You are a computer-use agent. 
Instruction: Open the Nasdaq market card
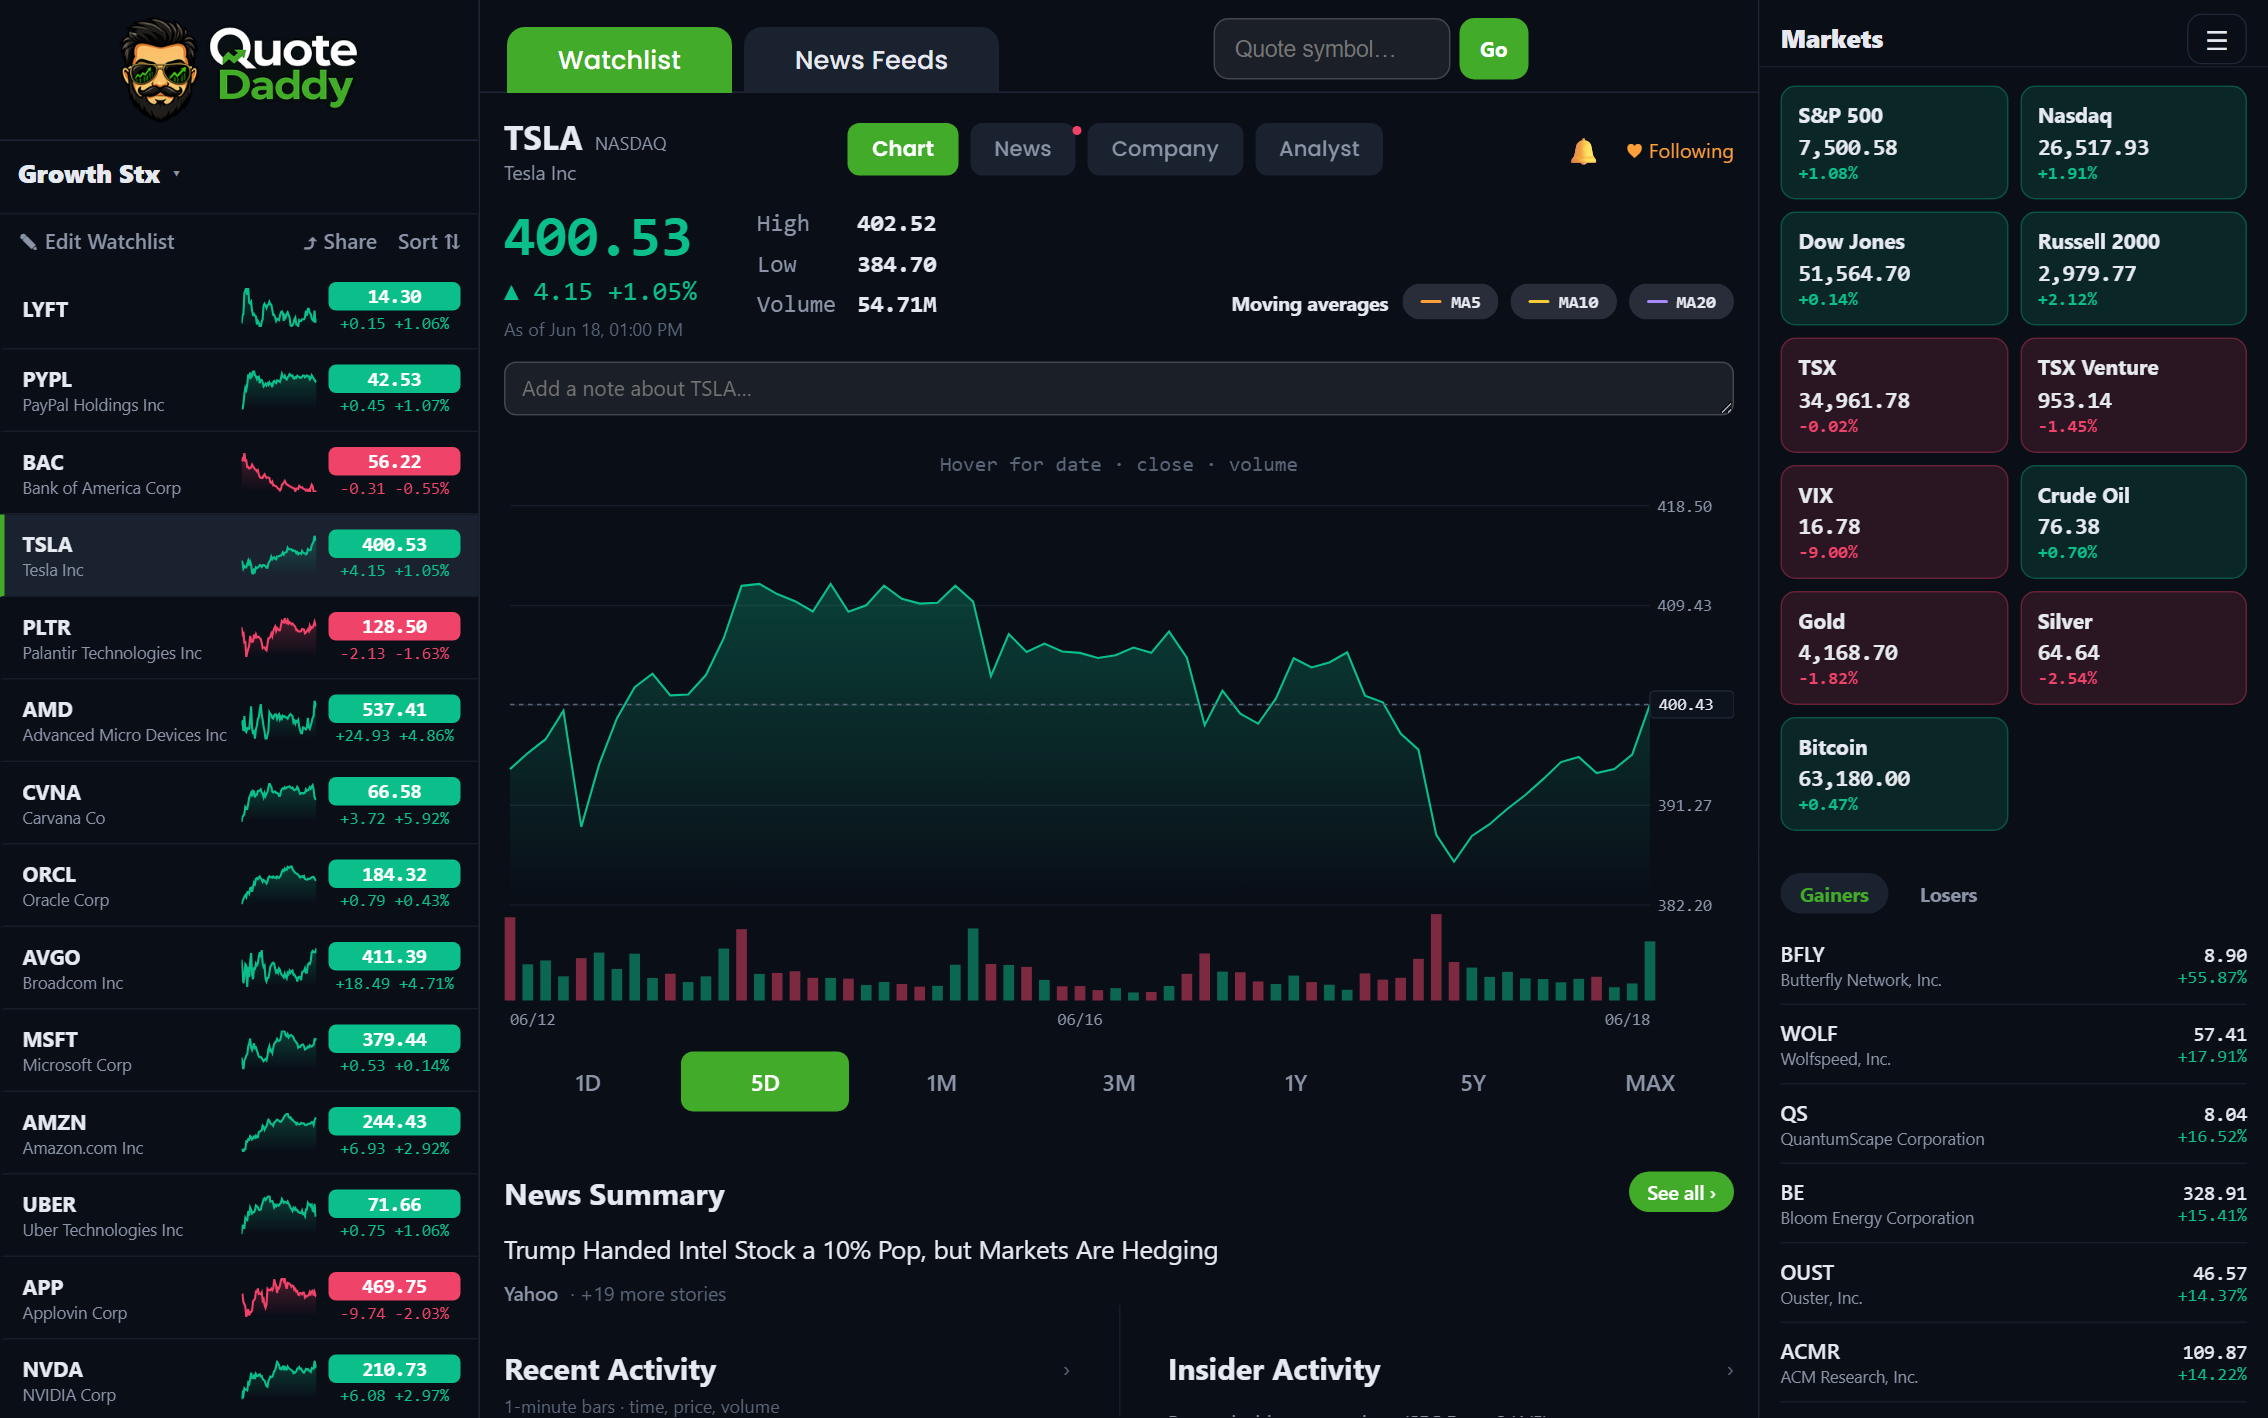[2133, 143]
